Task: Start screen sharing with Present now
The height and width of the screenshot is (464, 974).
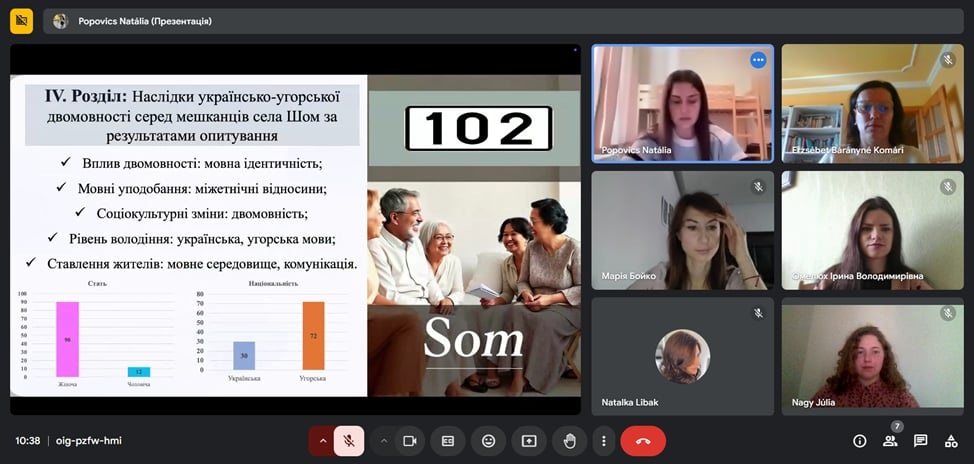Action: click(528, 441)
